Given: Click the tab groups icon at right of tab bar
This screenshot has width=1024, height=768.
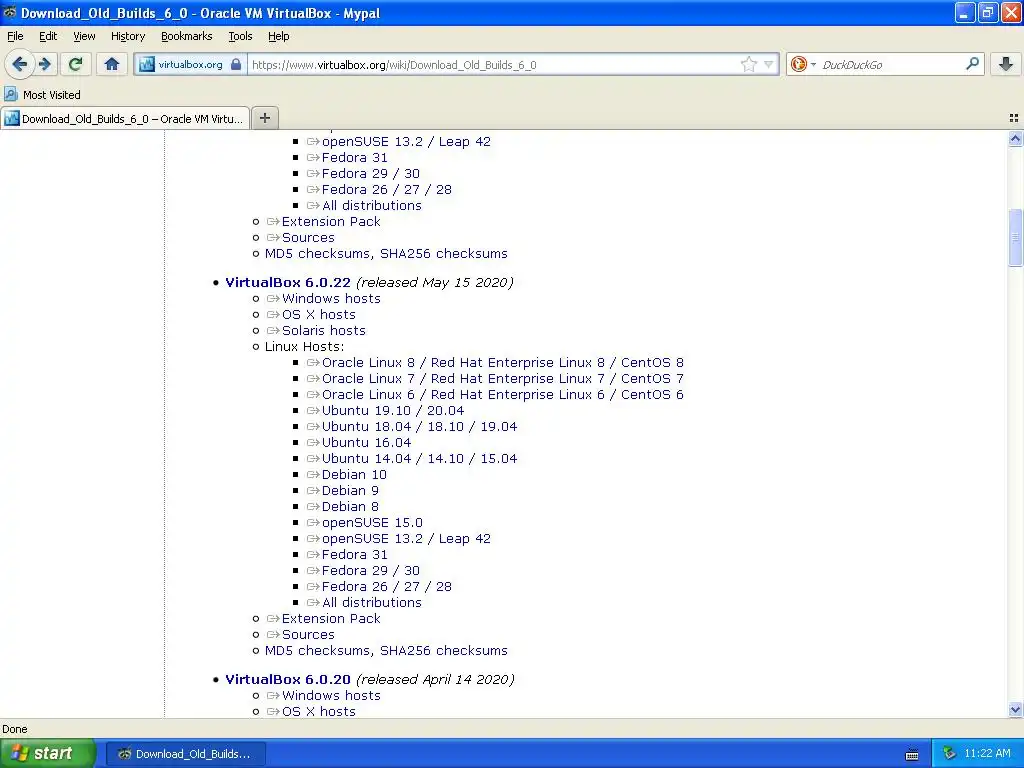Looking at the screenshot, I should [x=1014, y=118].
